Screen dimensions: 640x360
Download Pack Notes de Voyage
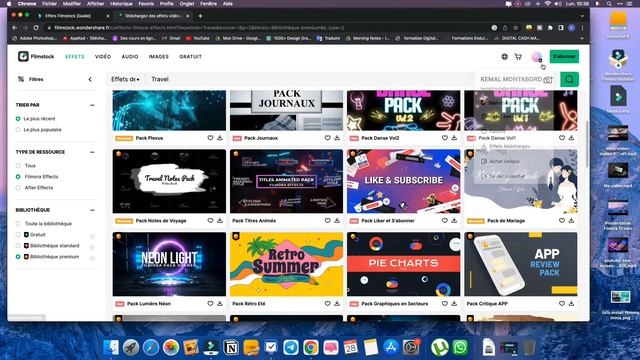pyautogui.click(x=220, y=220)
